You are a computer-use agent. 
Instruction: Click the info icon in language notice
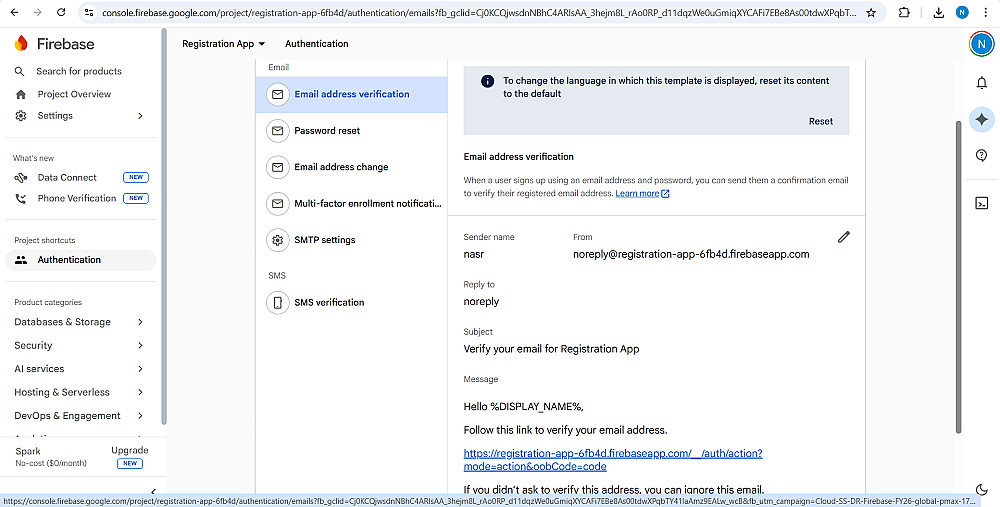click(487, 81)
